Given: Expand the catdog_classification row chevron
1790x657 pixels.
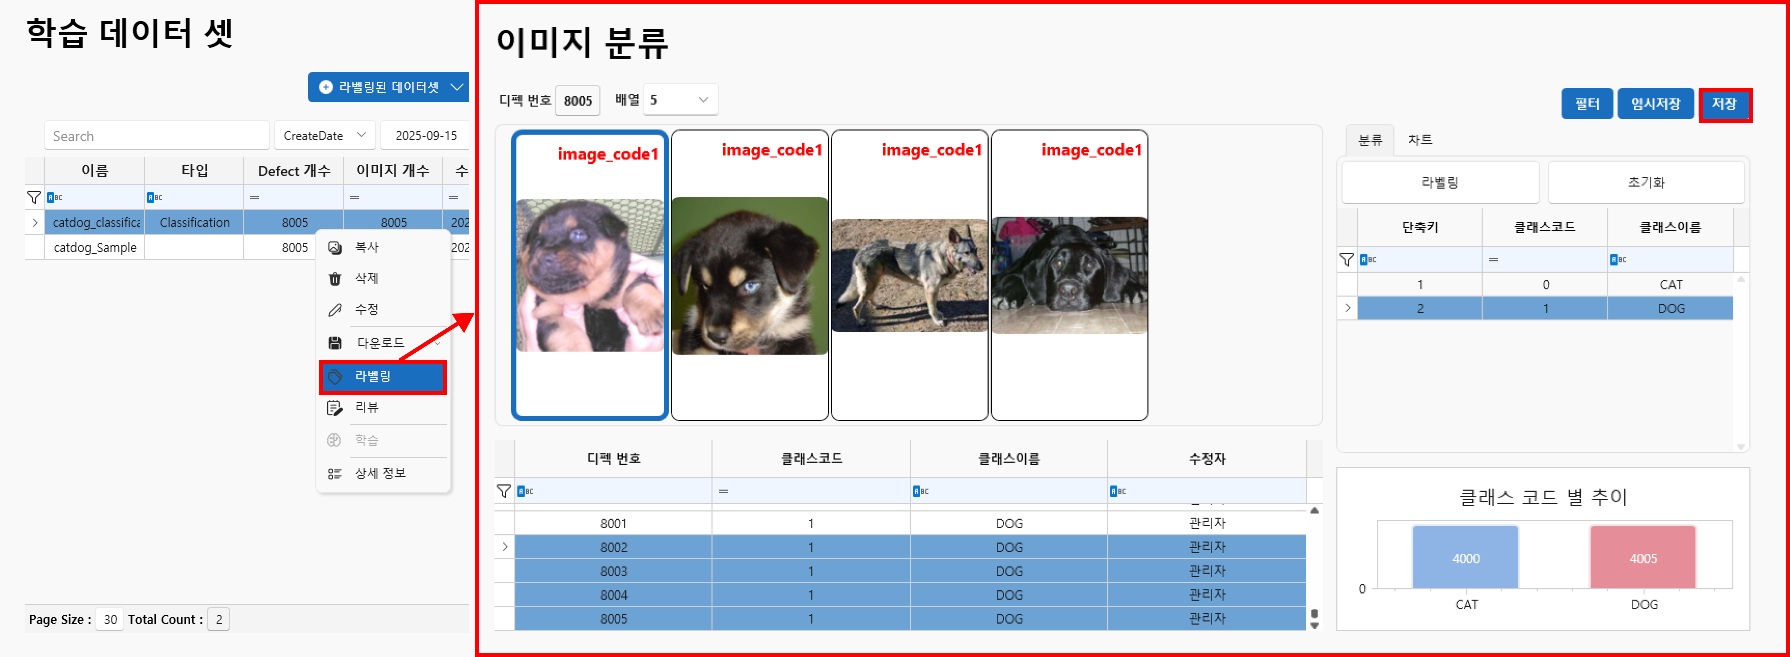Looking at the screenshot, I should tap(35, 222).
